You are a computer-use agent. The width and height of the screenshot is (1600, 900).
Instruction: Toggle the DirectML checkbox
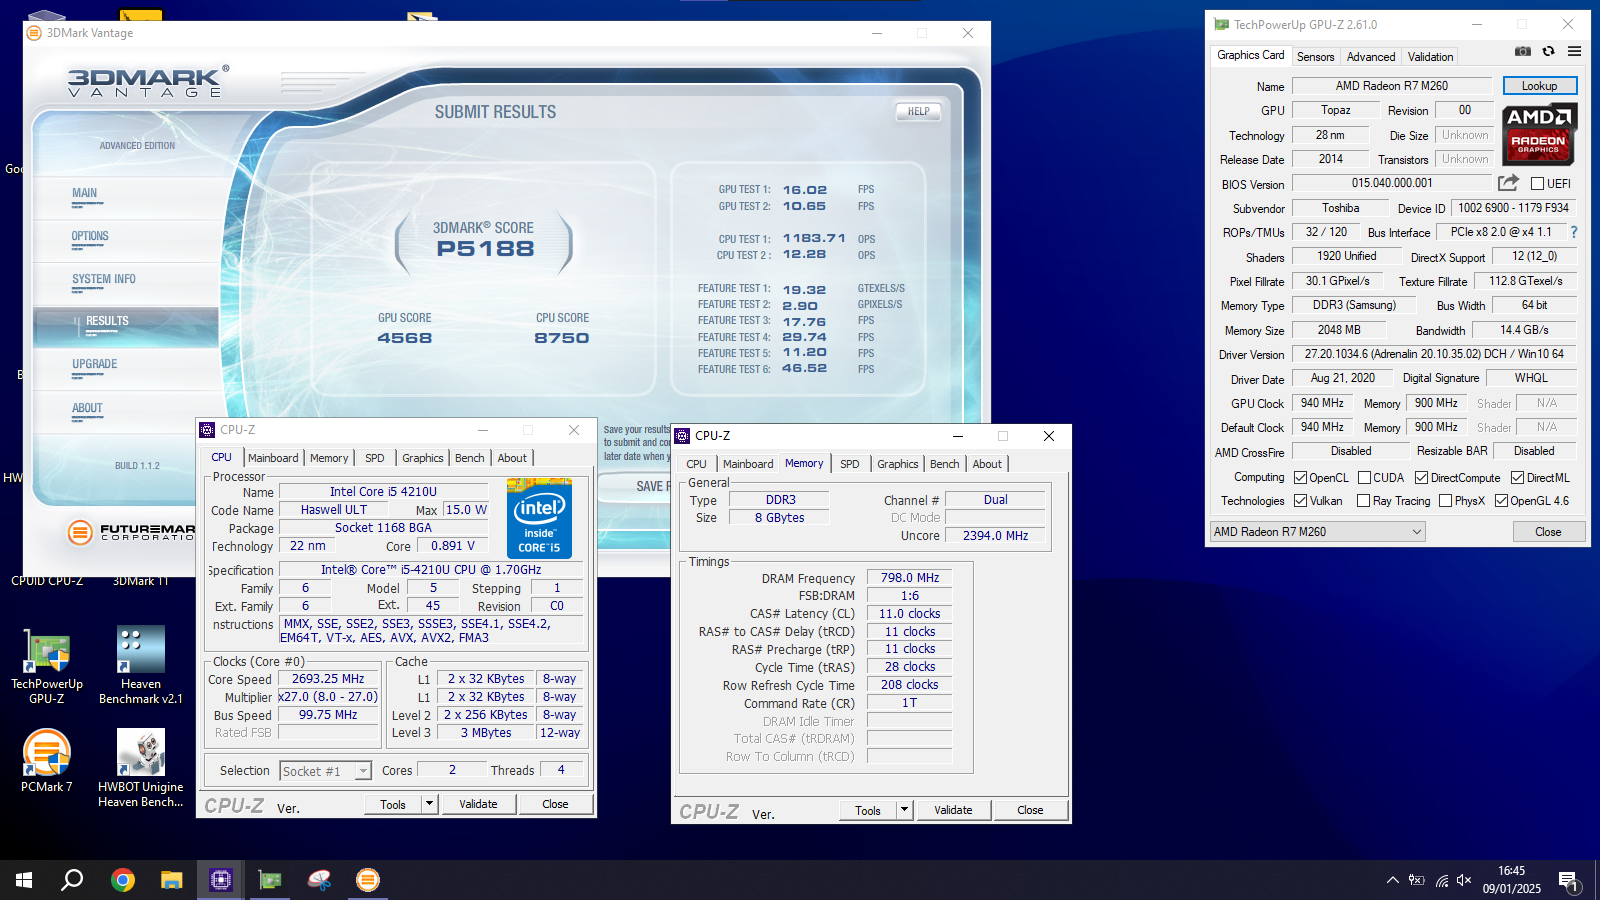[1517, 478]
